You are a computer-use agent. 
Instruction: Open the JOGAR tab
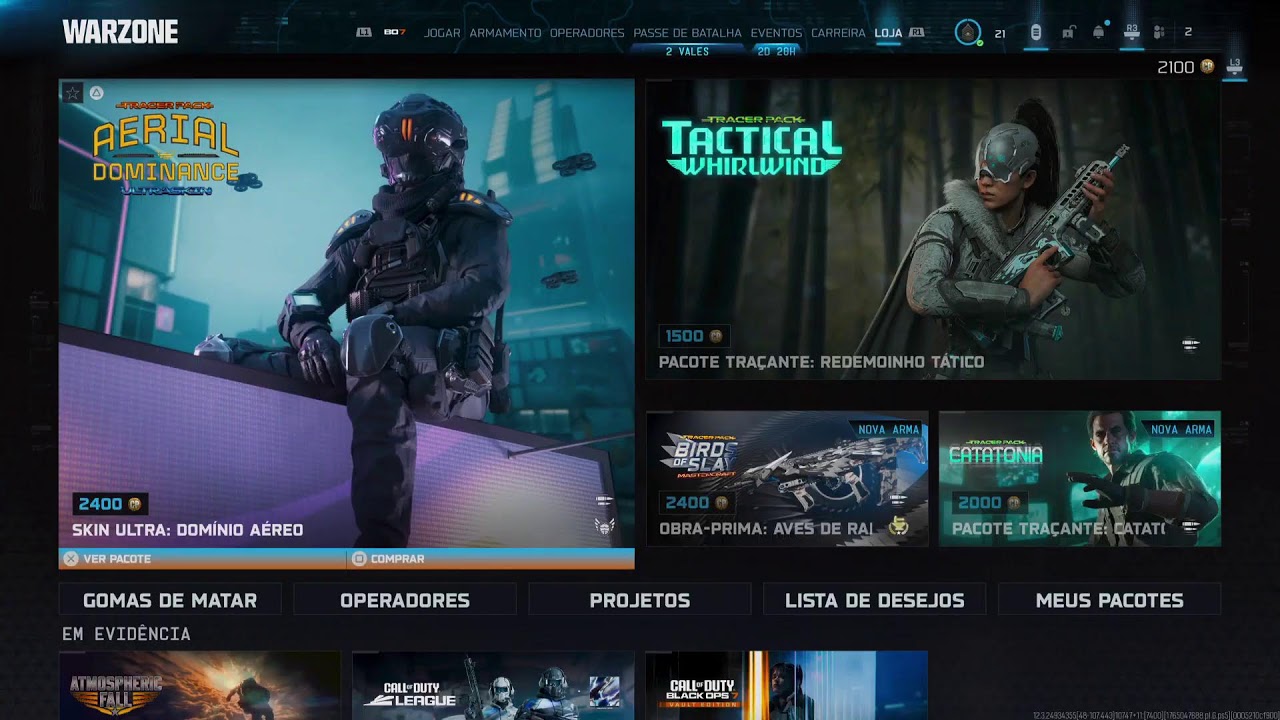pos(442,33)
